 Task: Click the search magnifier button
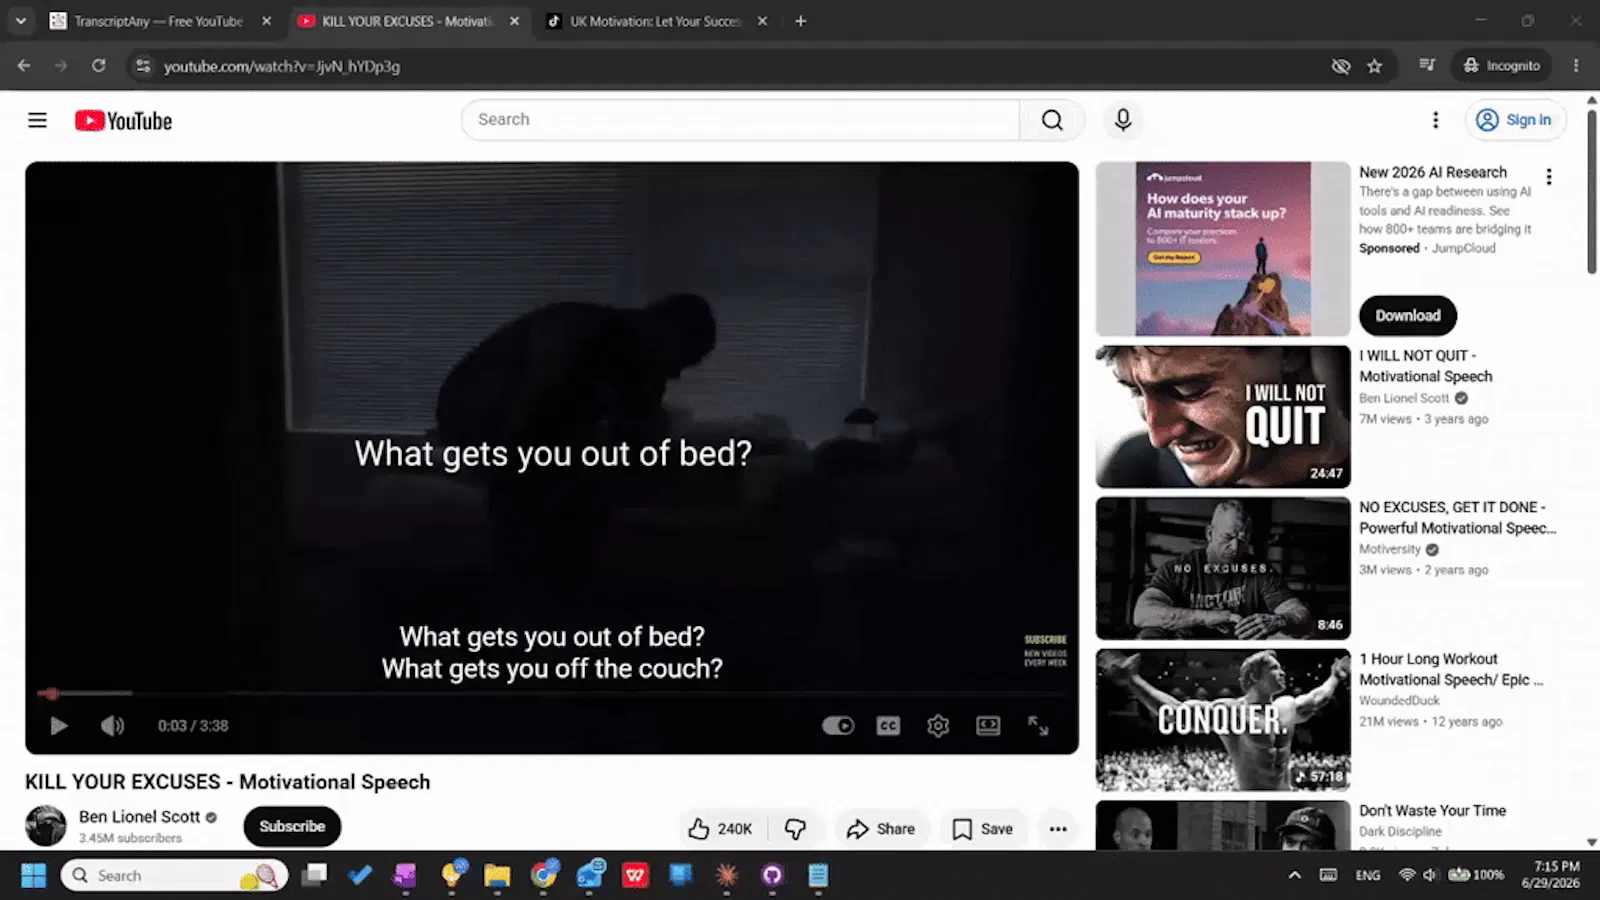(1052, 120)
